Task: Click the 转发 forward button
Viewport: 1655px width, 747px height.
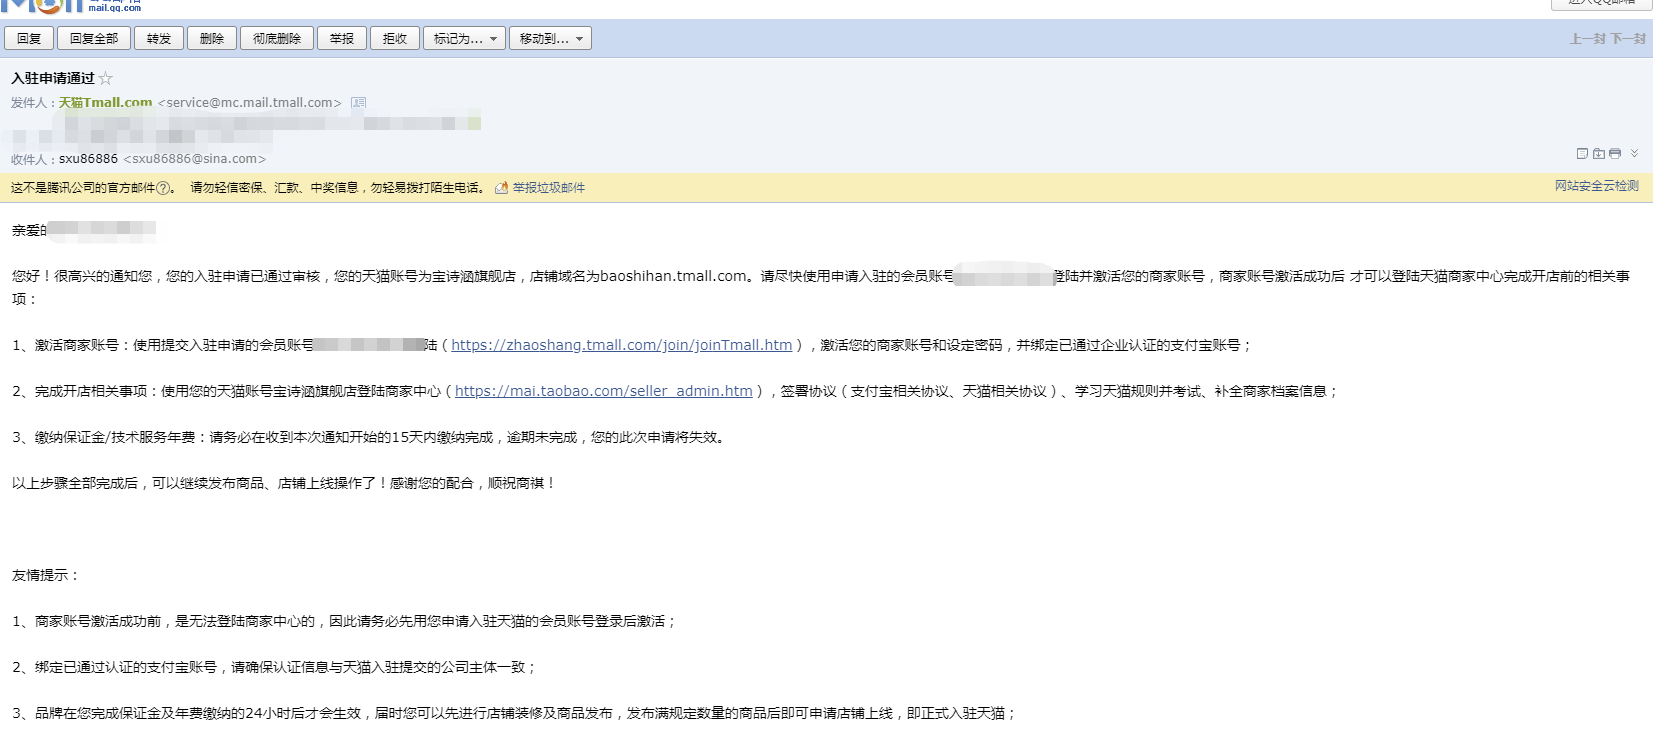Action: pyautogui.click(x=159, y=39)
